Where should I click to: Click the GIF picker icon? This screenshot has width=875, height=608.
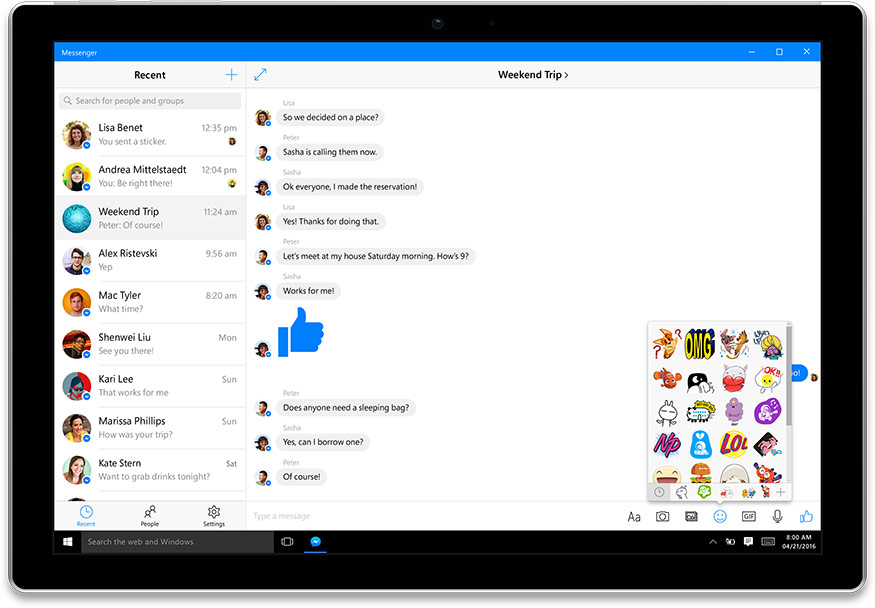748,516
